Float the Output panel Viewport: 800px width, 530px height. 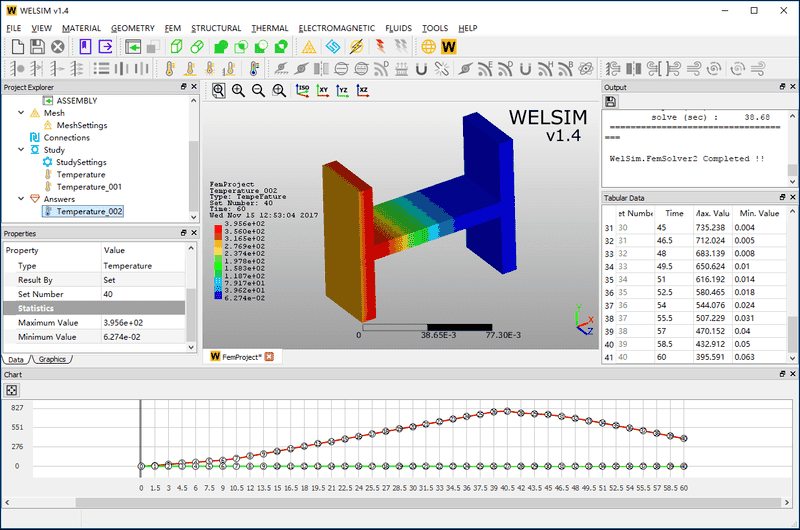tap(781, 87)
